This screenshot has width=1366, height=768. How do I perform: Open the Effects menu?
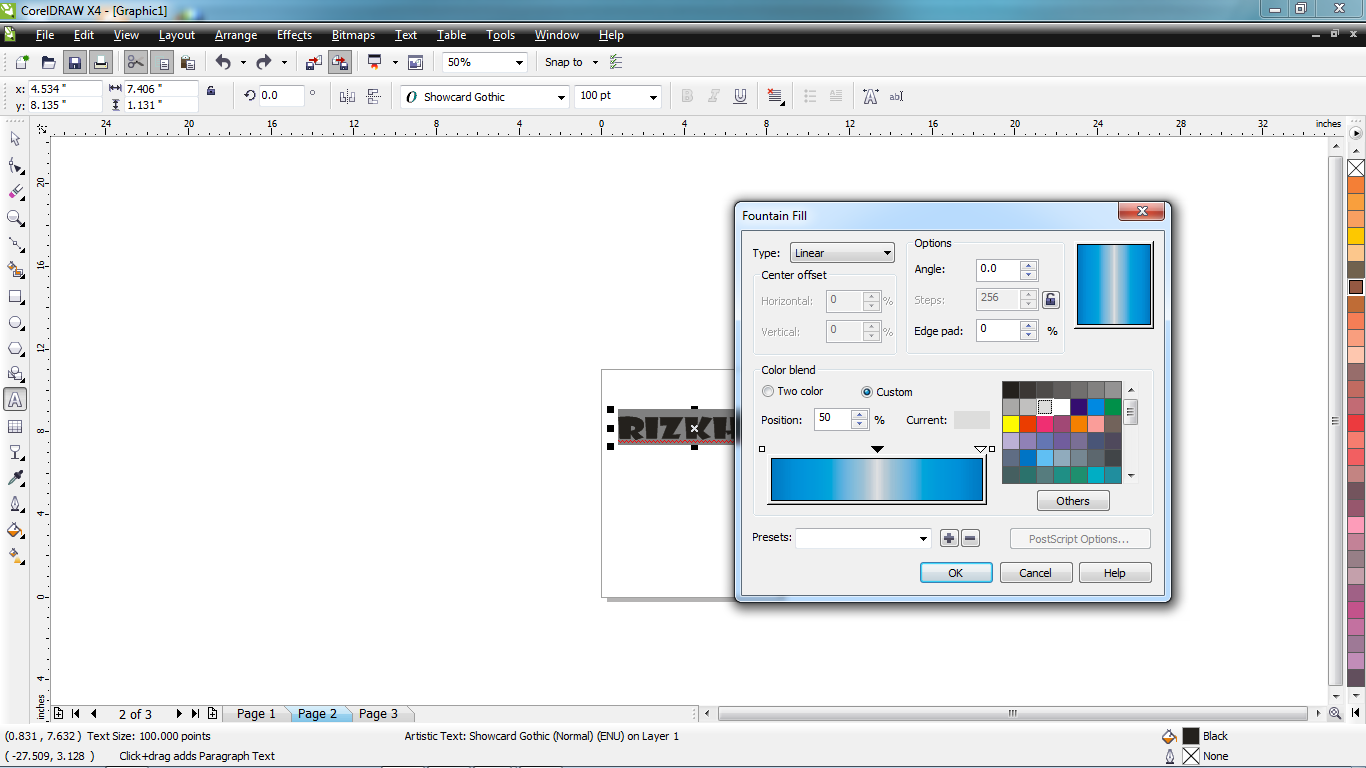coord(294,35)
